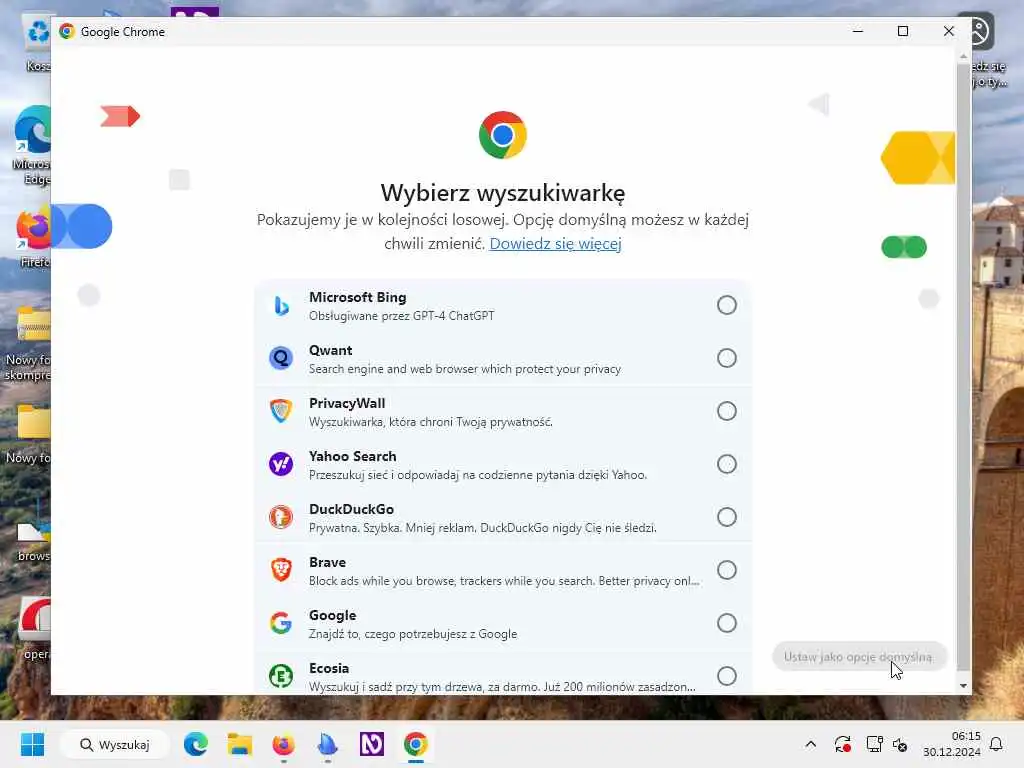Click the 'Yahoo Search' name text
This screenshot has height=768, width=1024.
pyautogui.click(x=353, y=456)
